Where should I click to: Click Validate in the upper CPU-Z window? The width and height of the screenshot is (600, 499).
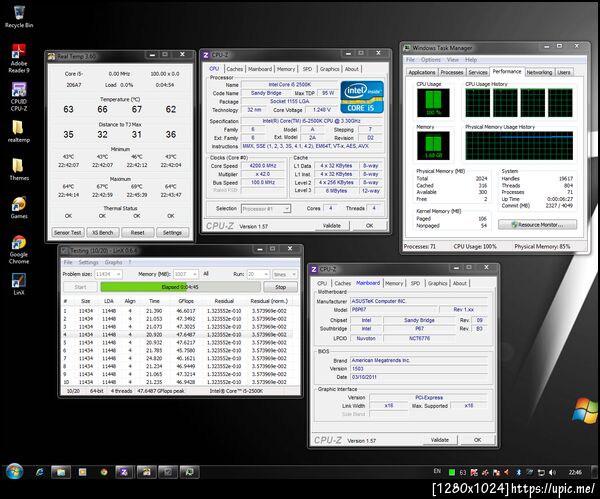pyautogui.click(x=332, y=226)
